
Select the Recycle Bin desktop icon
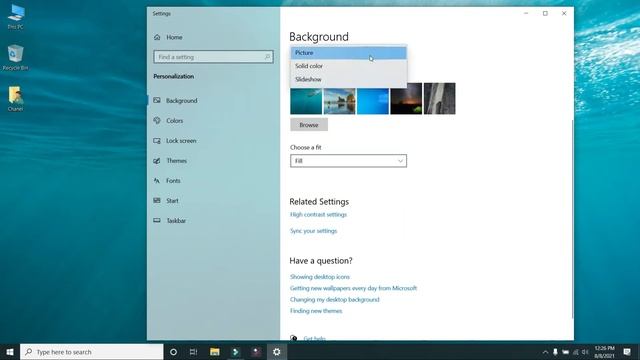16,58
